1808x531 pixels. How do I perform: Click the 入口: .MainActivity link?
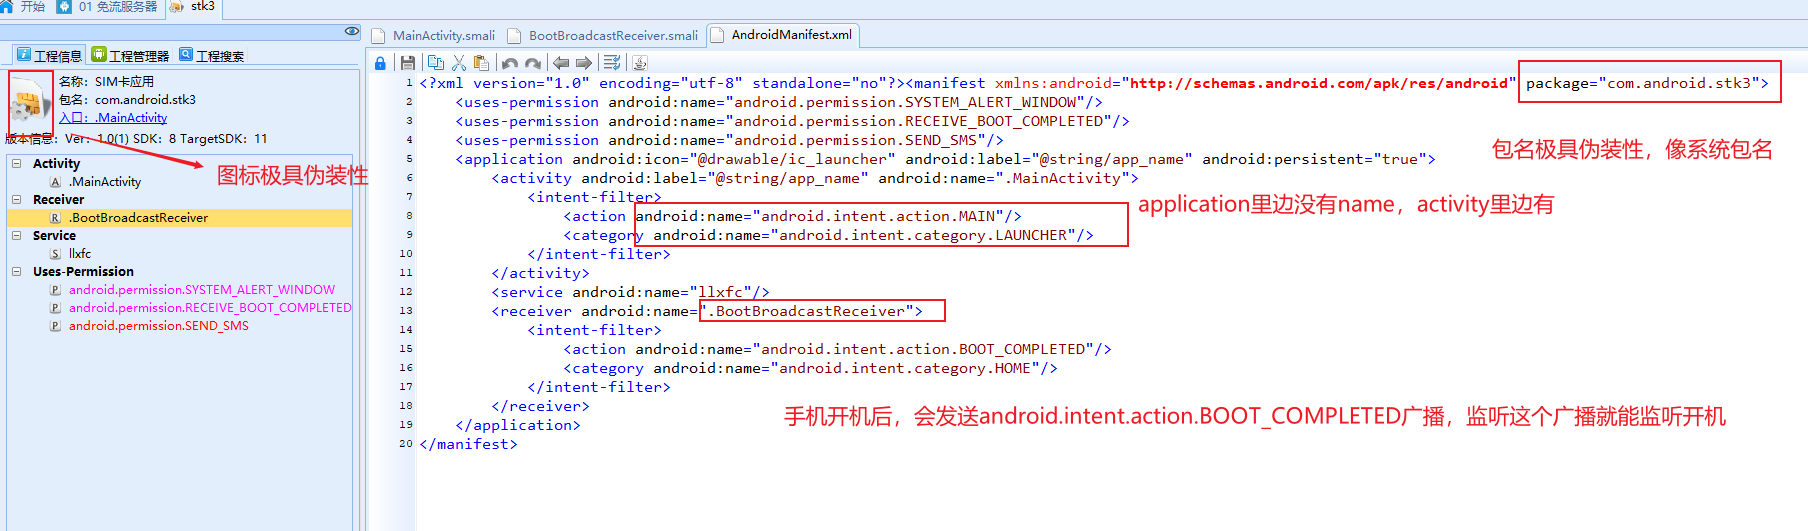113,117
